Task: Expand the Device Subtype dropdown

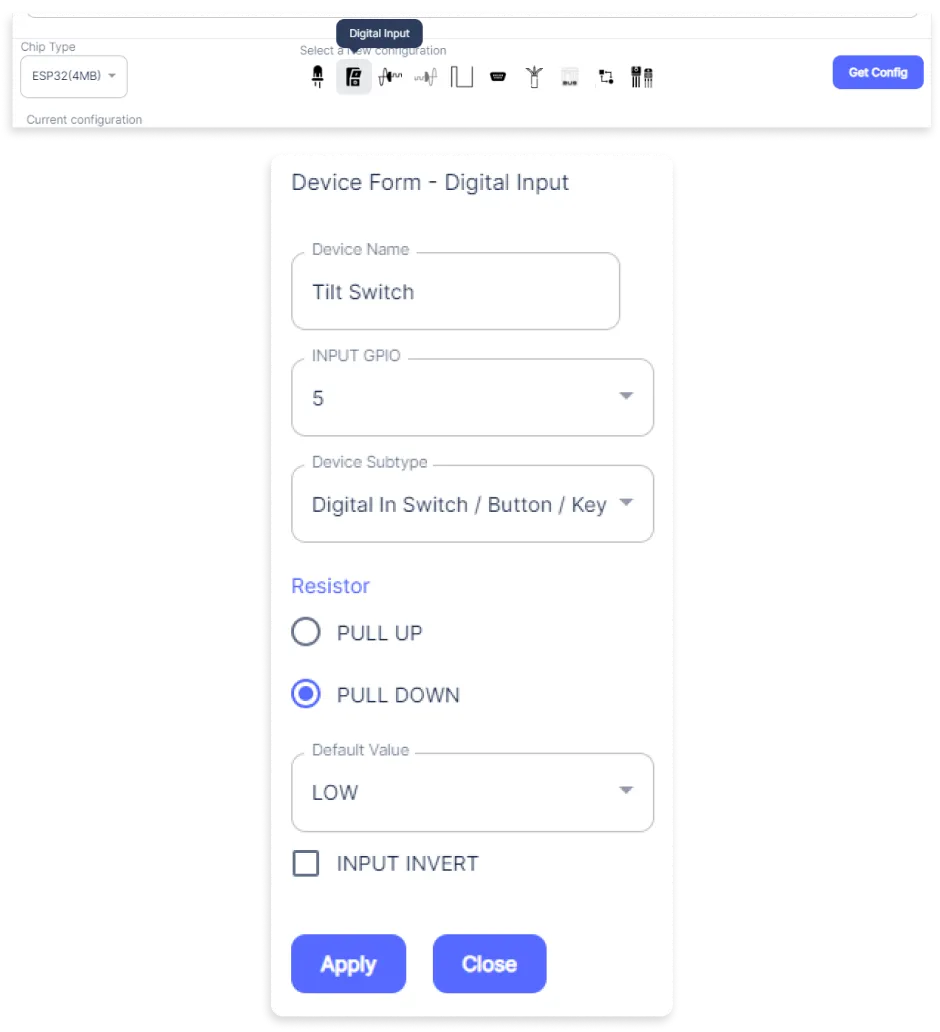Action: coord(472,504)
